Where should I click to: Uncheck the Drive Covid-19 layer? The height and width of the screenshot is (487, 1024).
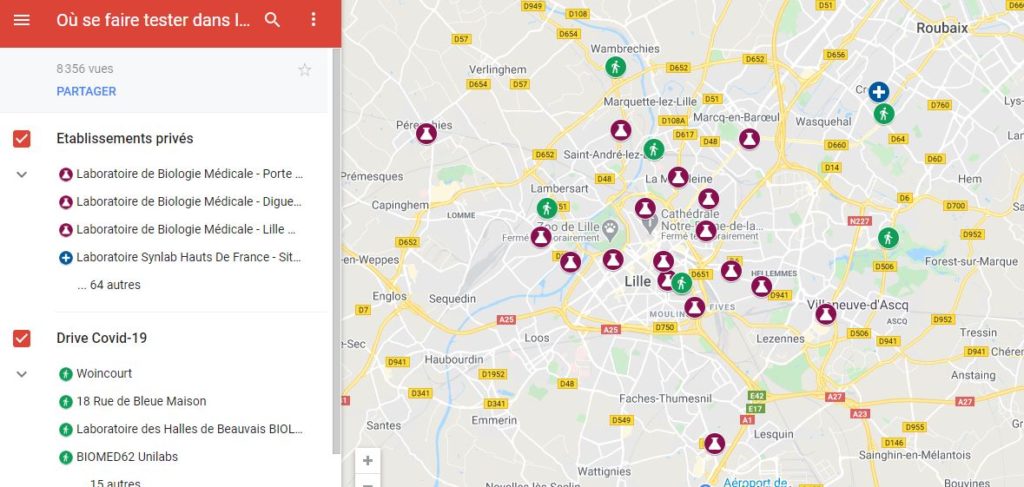(x=22, y=338)
